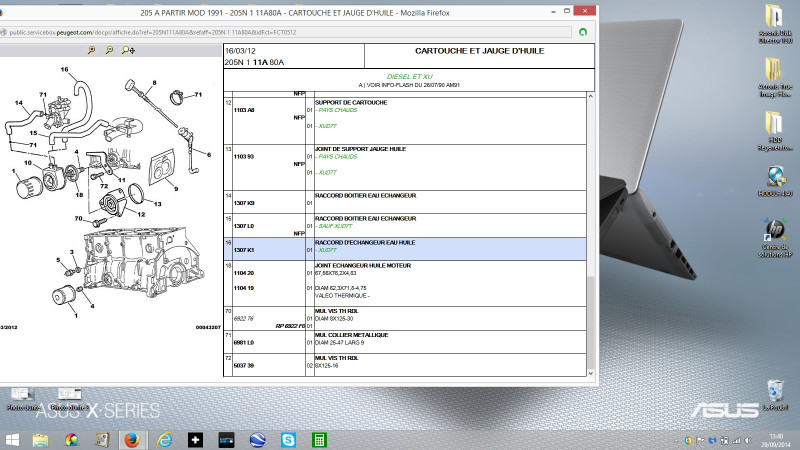
Task: Select part reference 1307 L0
Action: click(244, 226)
